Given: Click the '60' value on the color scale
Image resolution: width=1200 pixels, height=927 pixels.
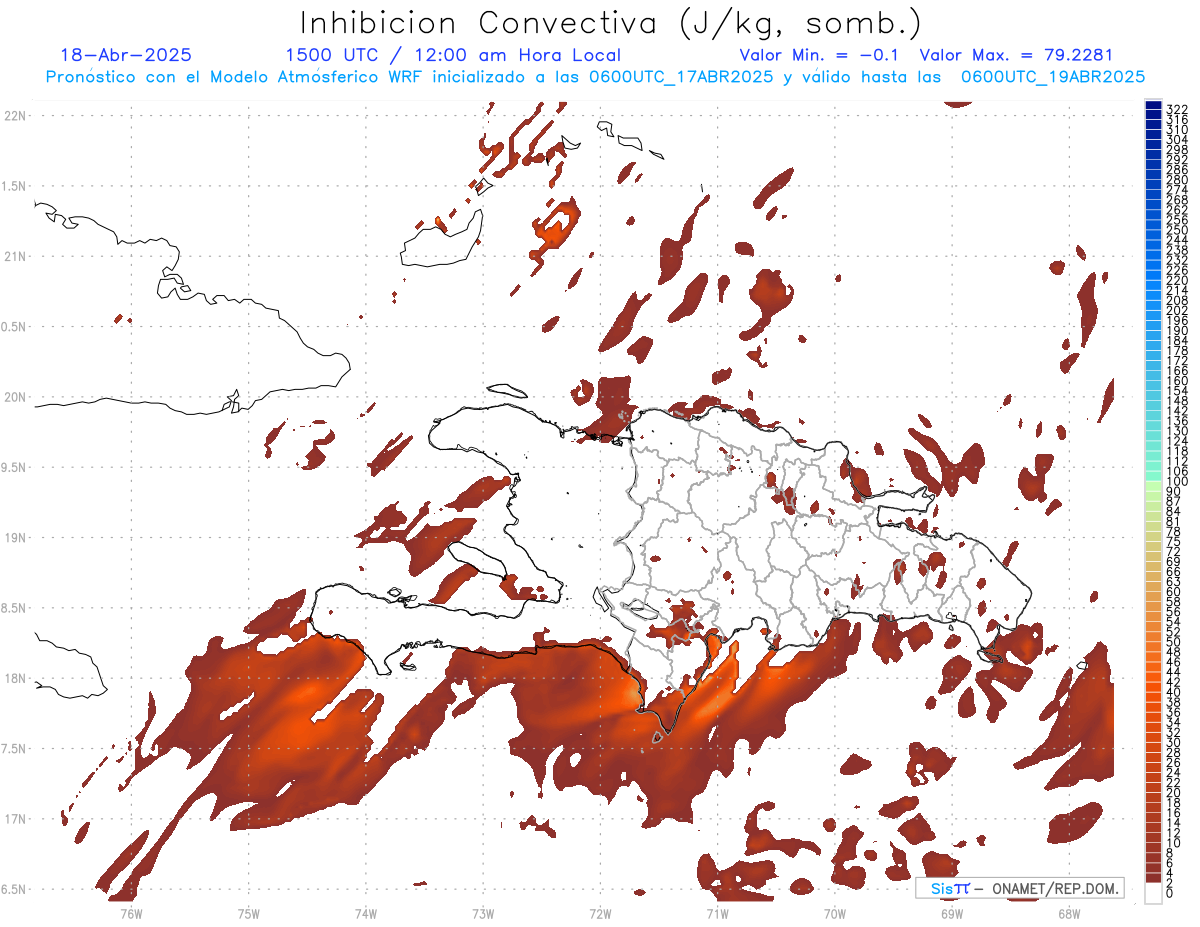Looking at the screenshot, I should (x=1174, y=591).
